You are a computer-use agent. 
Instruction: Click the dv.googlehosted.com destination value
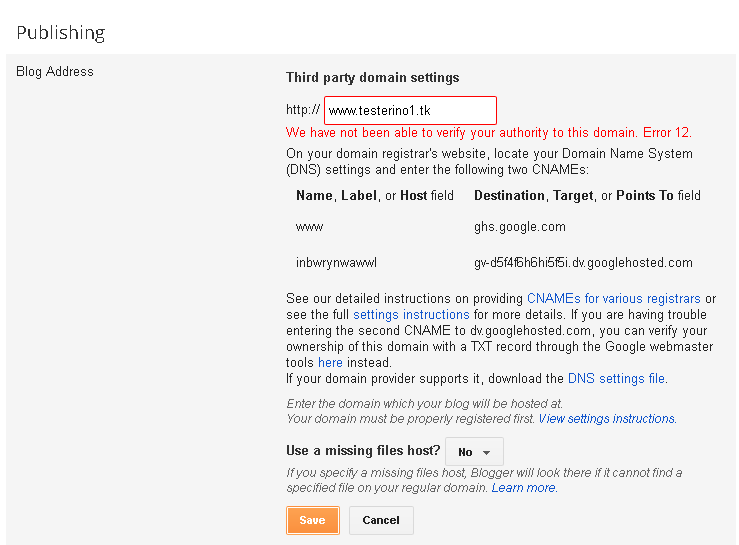coord(583,263)
